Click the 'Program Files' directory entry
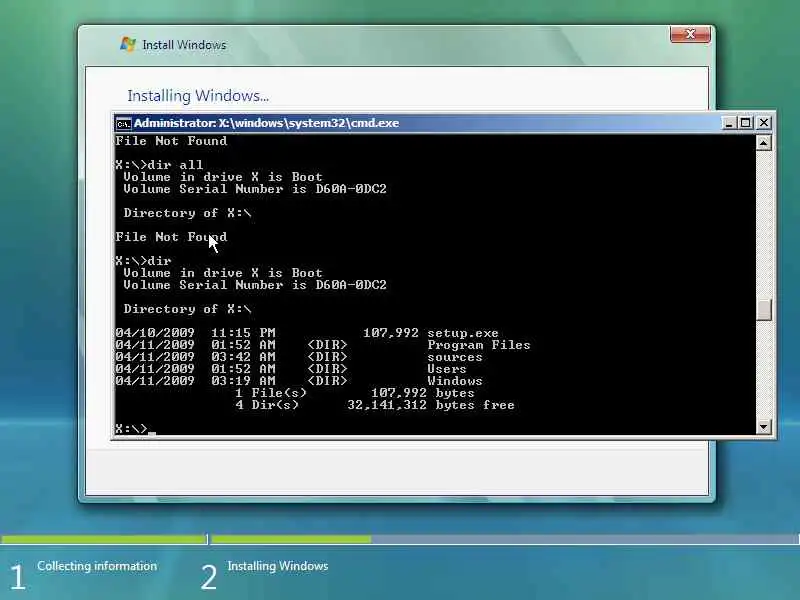 [x=479, y=345]
